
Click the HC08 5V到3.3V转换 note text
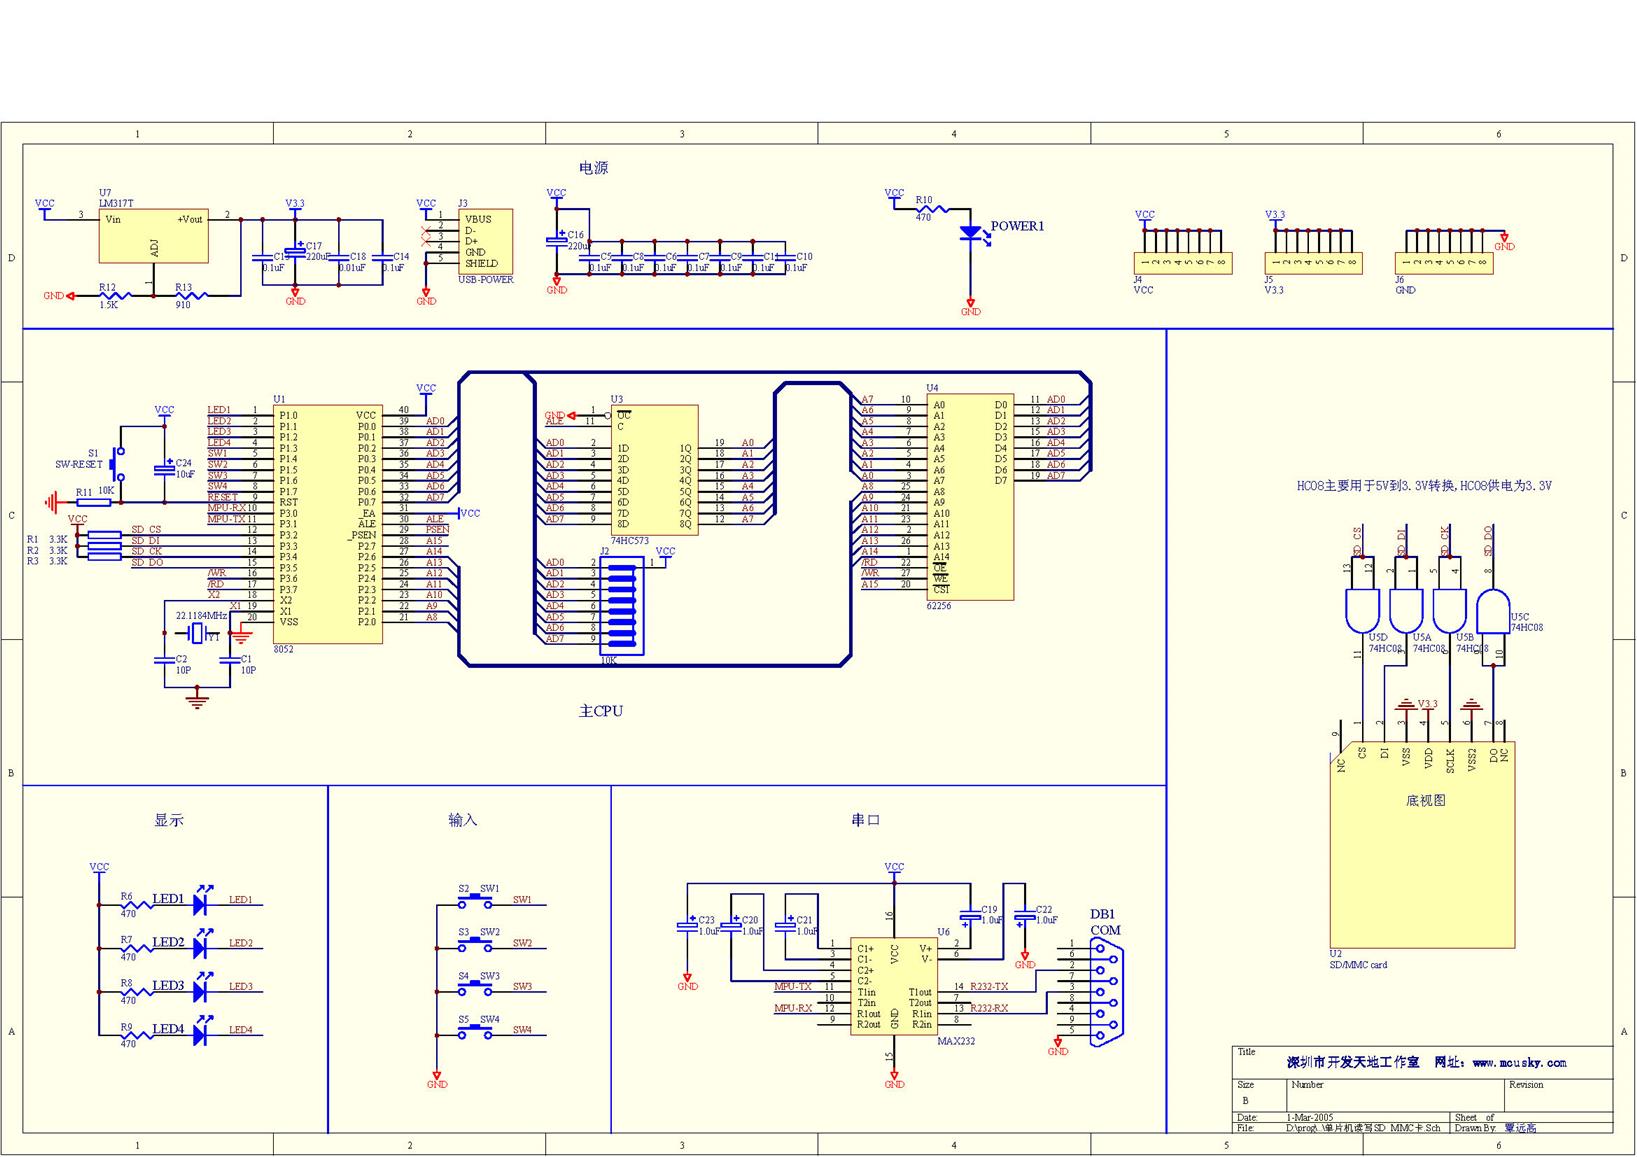(1424, 486)
